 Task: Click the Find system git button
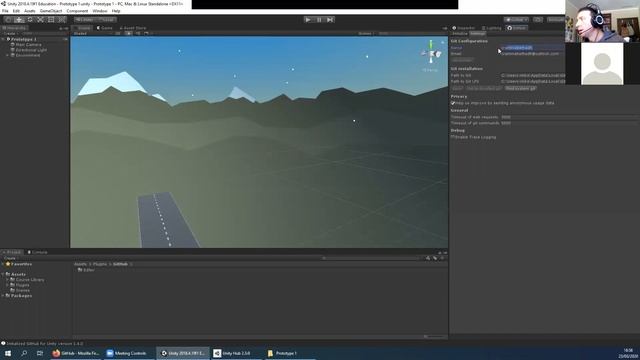[x=520, y=88]
